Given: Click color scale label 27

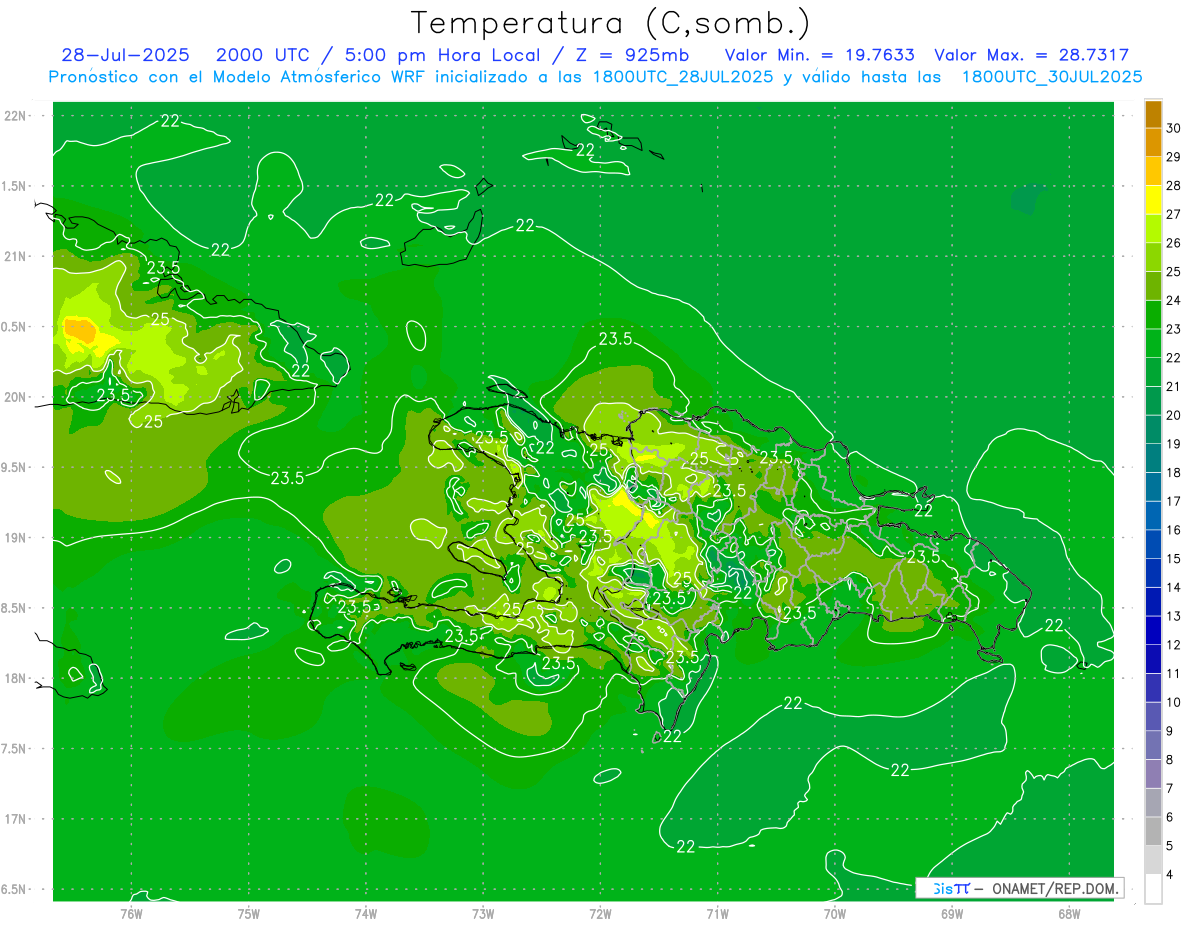Looking at the screenshot, I should pos(1174,214).
